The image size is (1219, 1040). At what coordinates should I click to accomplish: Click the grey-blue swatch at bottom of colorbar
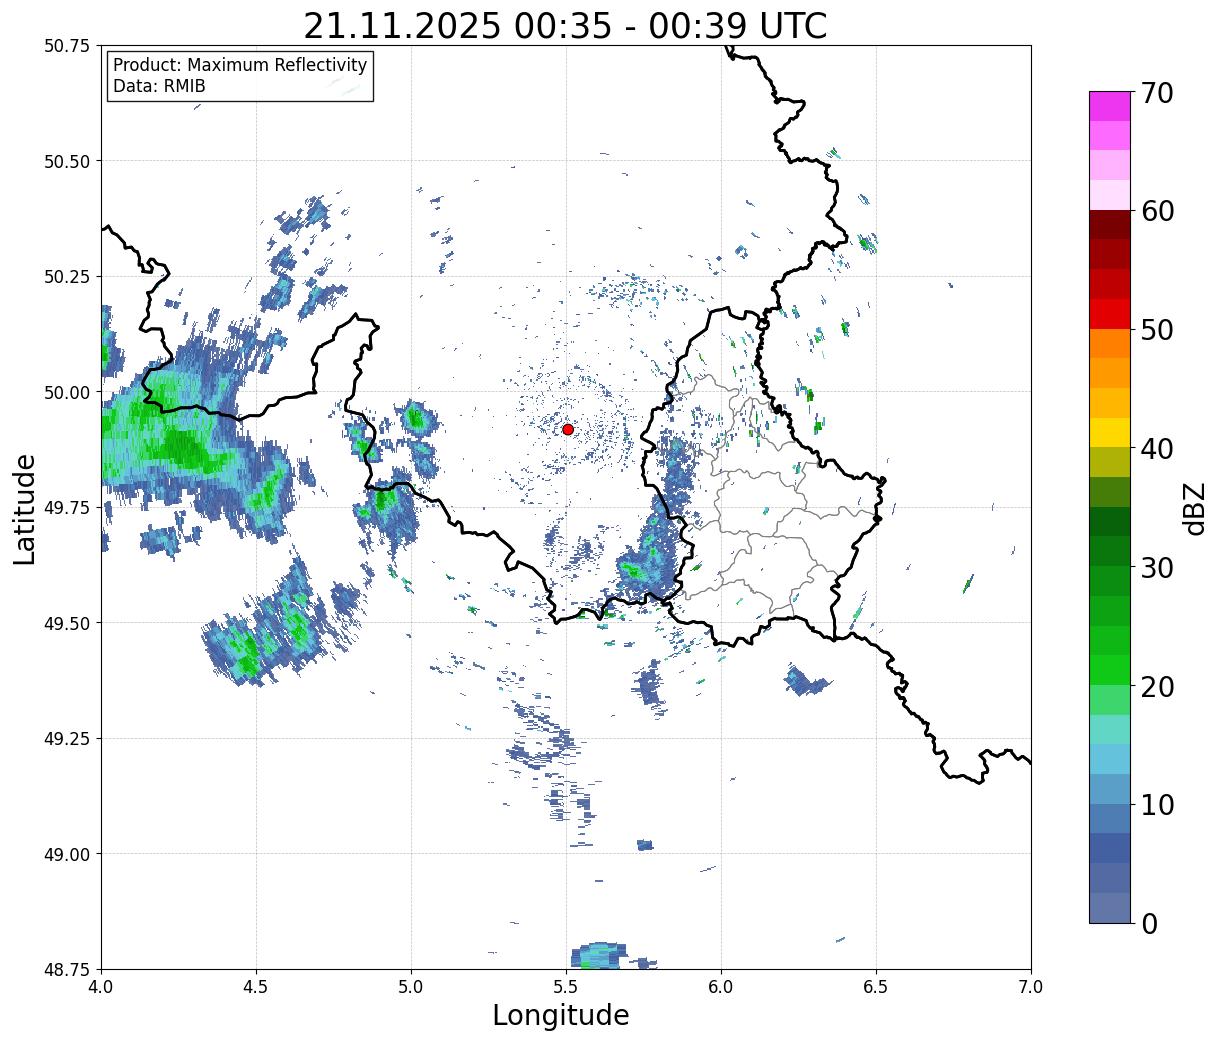click(1110, 907)
